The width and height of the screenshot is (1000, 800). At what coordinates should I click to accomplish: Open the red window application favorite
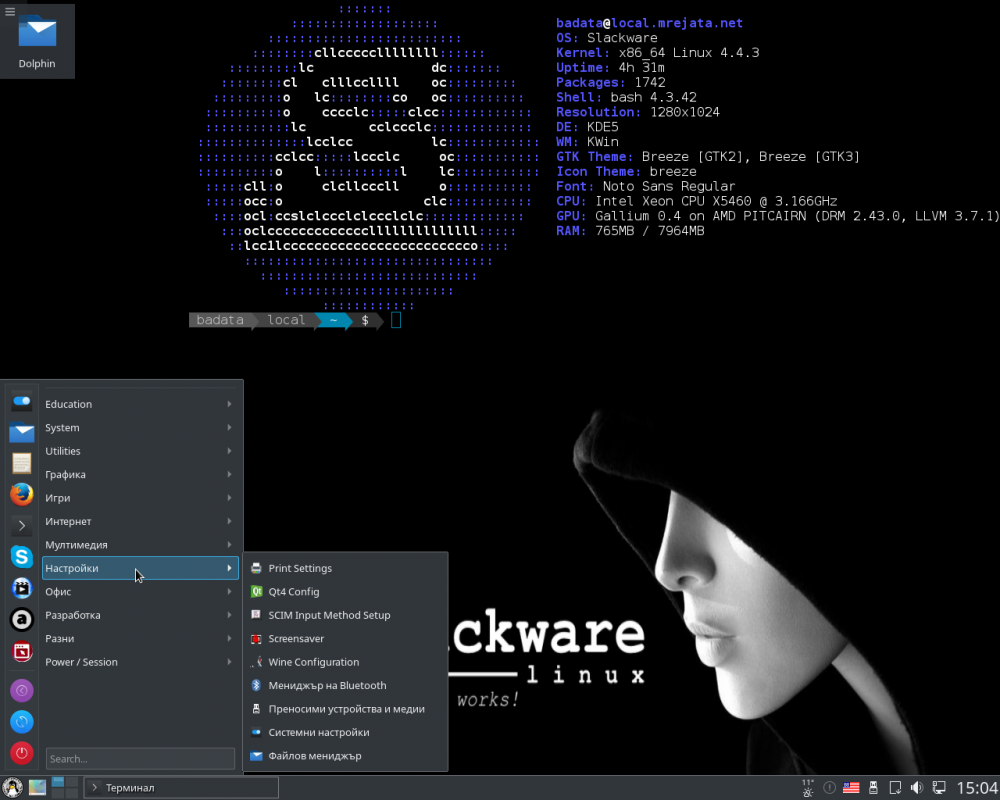click(22, 651)
